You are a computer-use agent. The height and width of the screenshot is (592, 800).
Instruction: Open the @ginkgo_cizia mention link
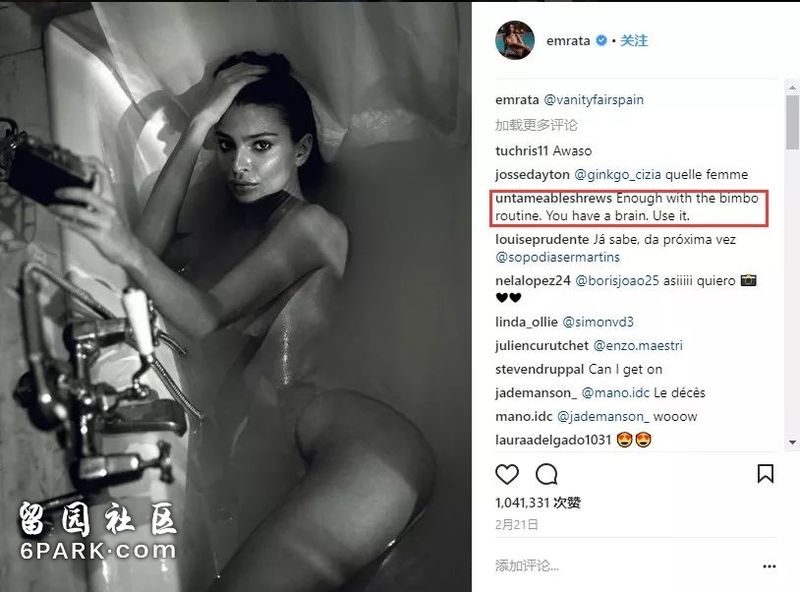618,175
